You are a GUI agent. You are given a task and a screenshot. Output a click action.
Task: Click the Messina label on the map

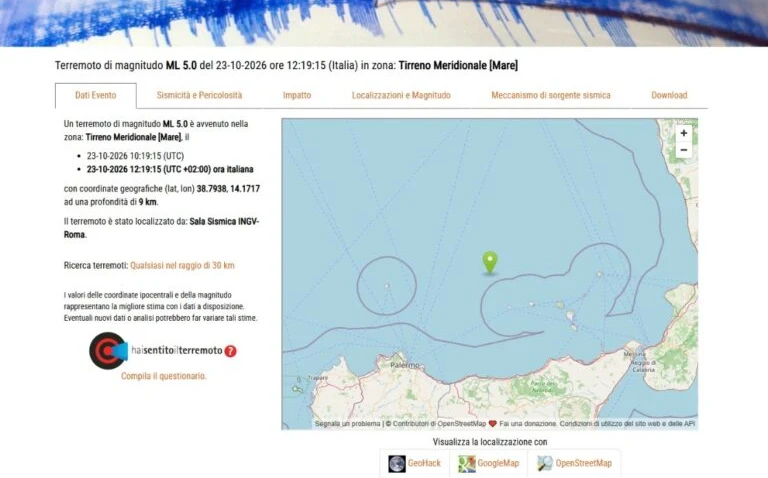click(635, 354)
